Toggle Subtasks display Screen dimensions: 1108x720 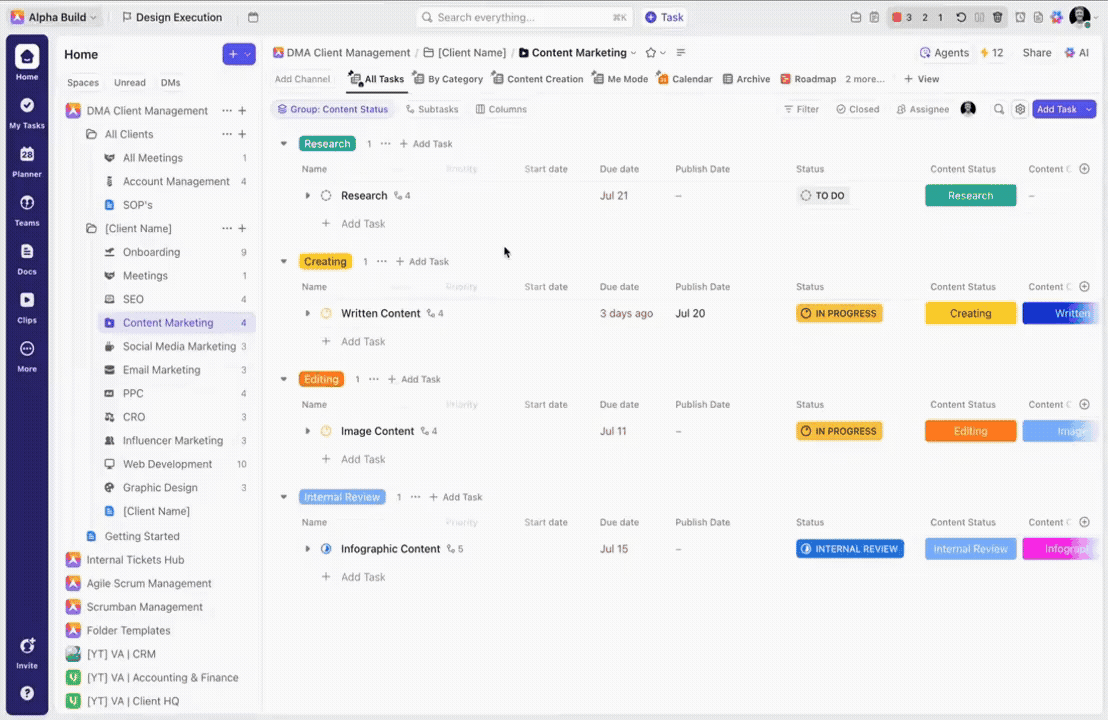431,109
